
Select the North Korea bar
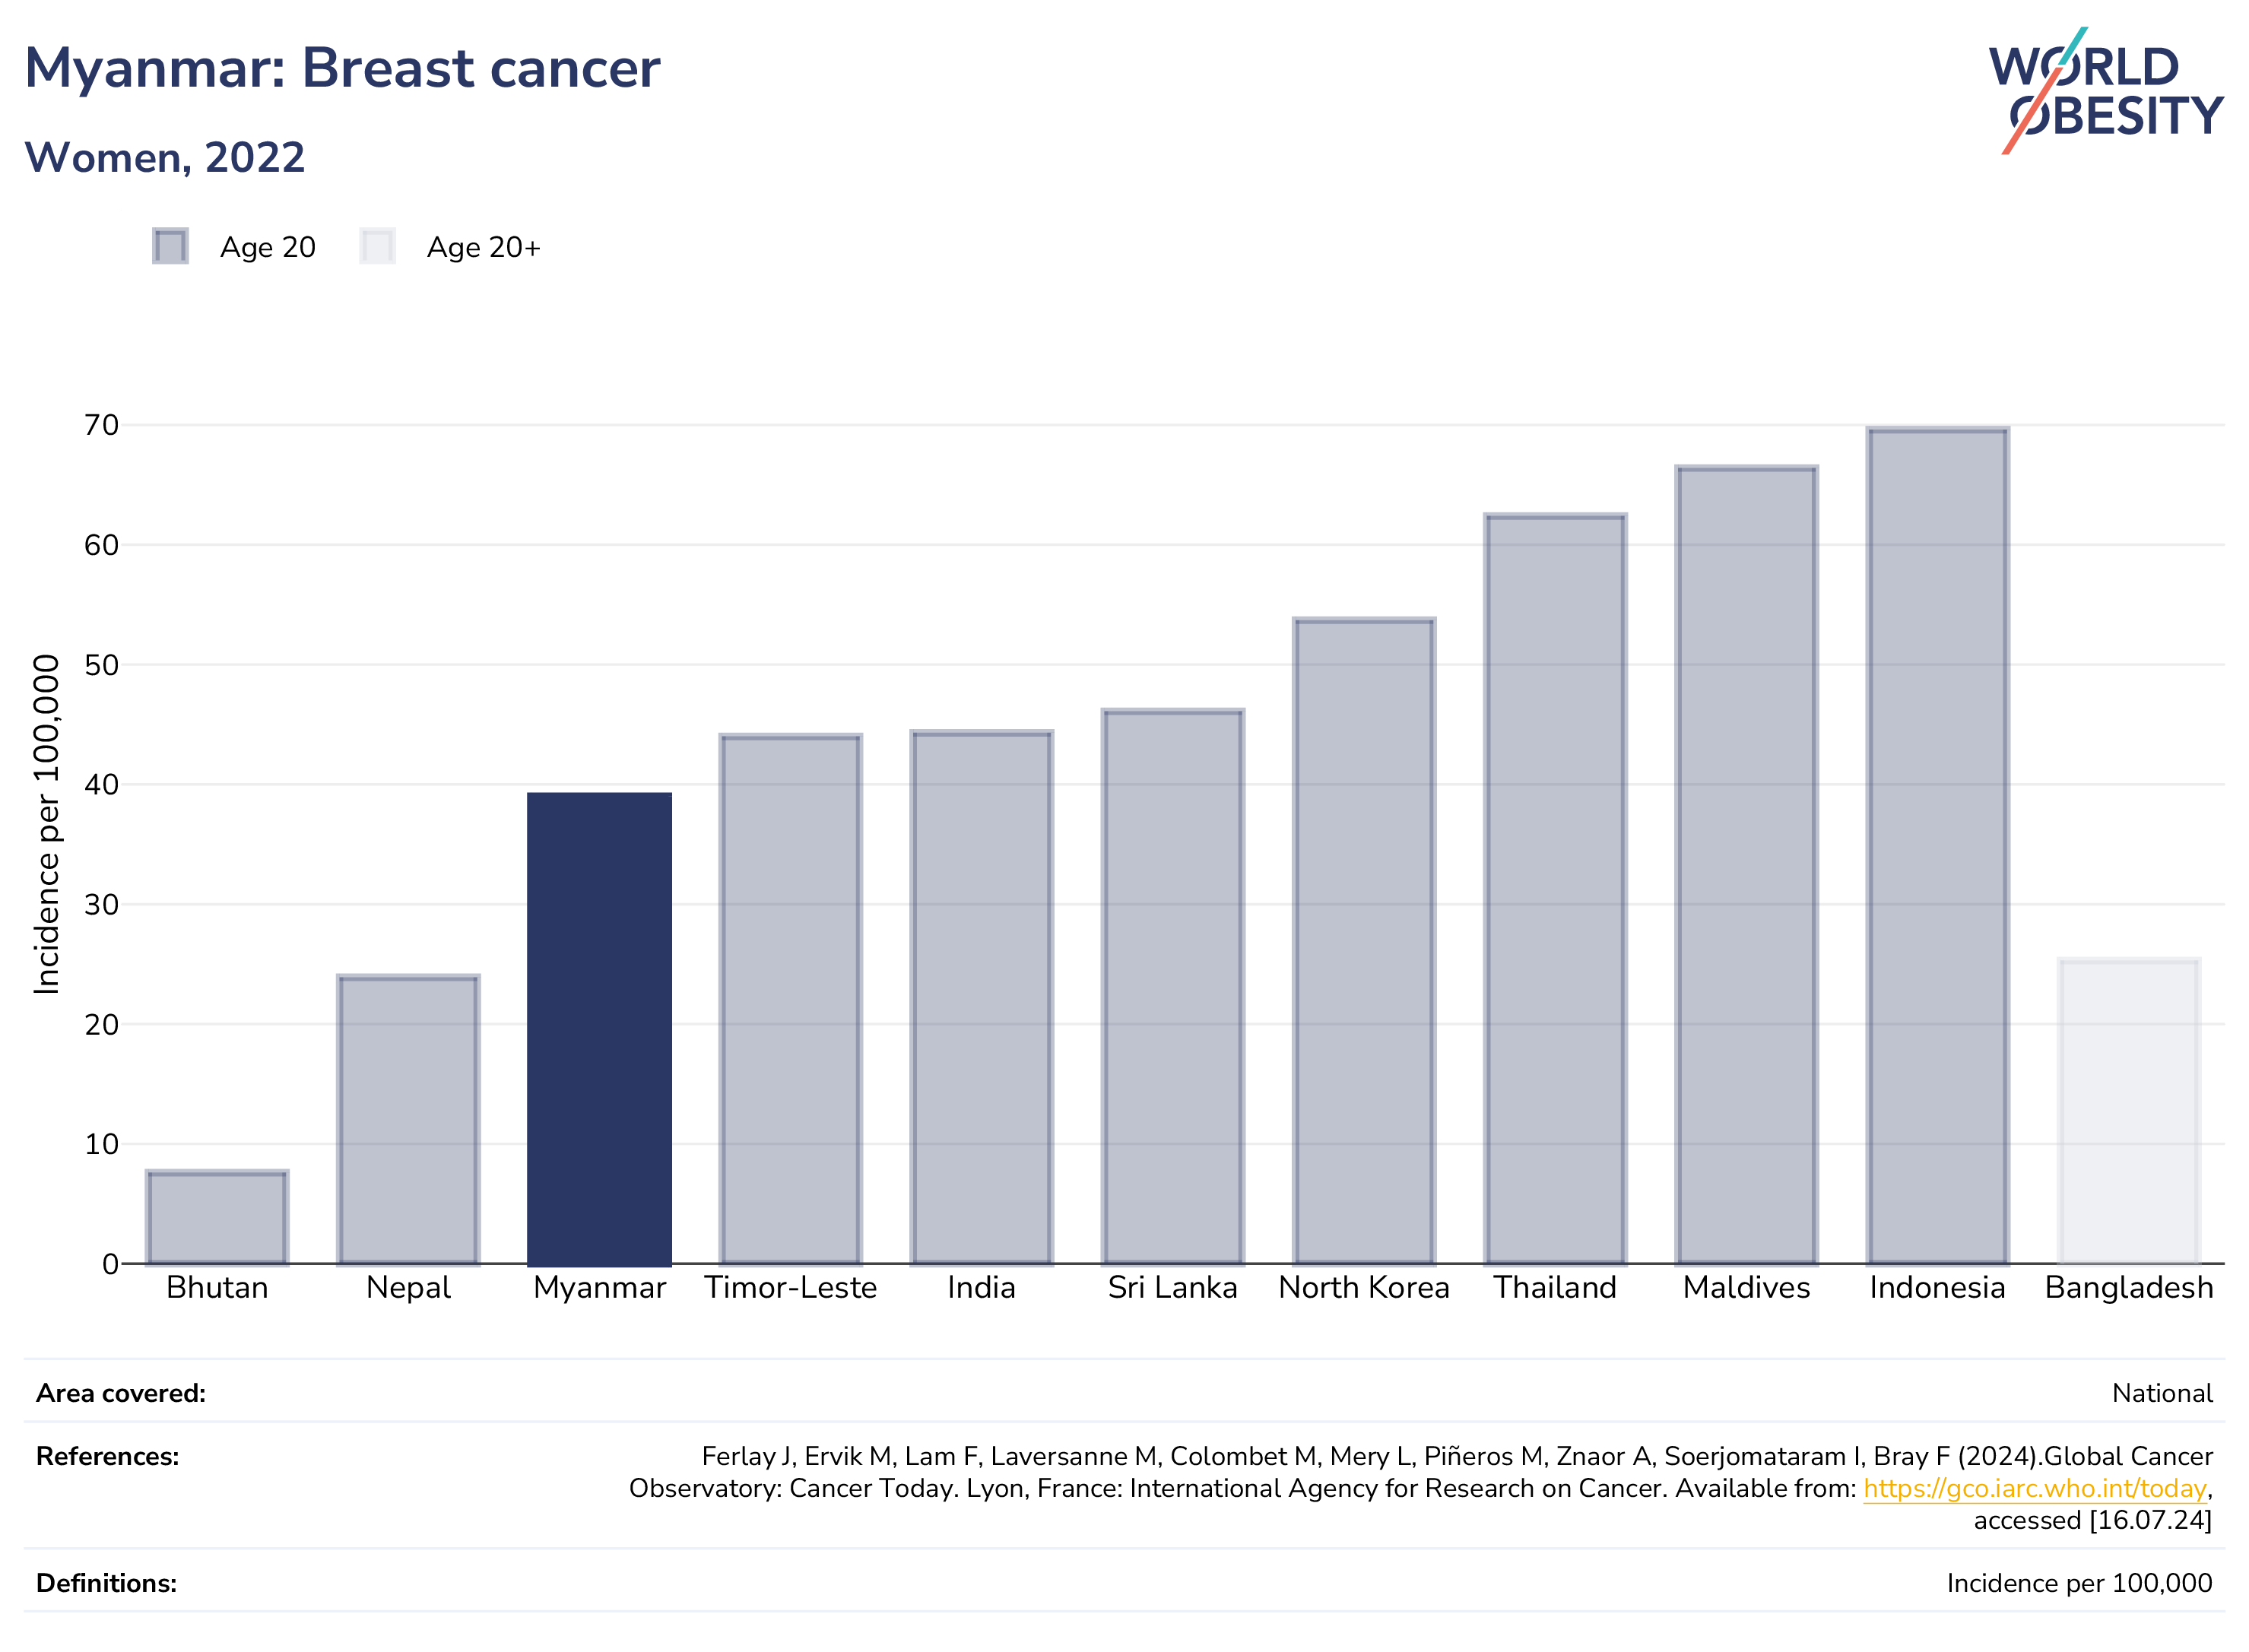click(1364, 940)
